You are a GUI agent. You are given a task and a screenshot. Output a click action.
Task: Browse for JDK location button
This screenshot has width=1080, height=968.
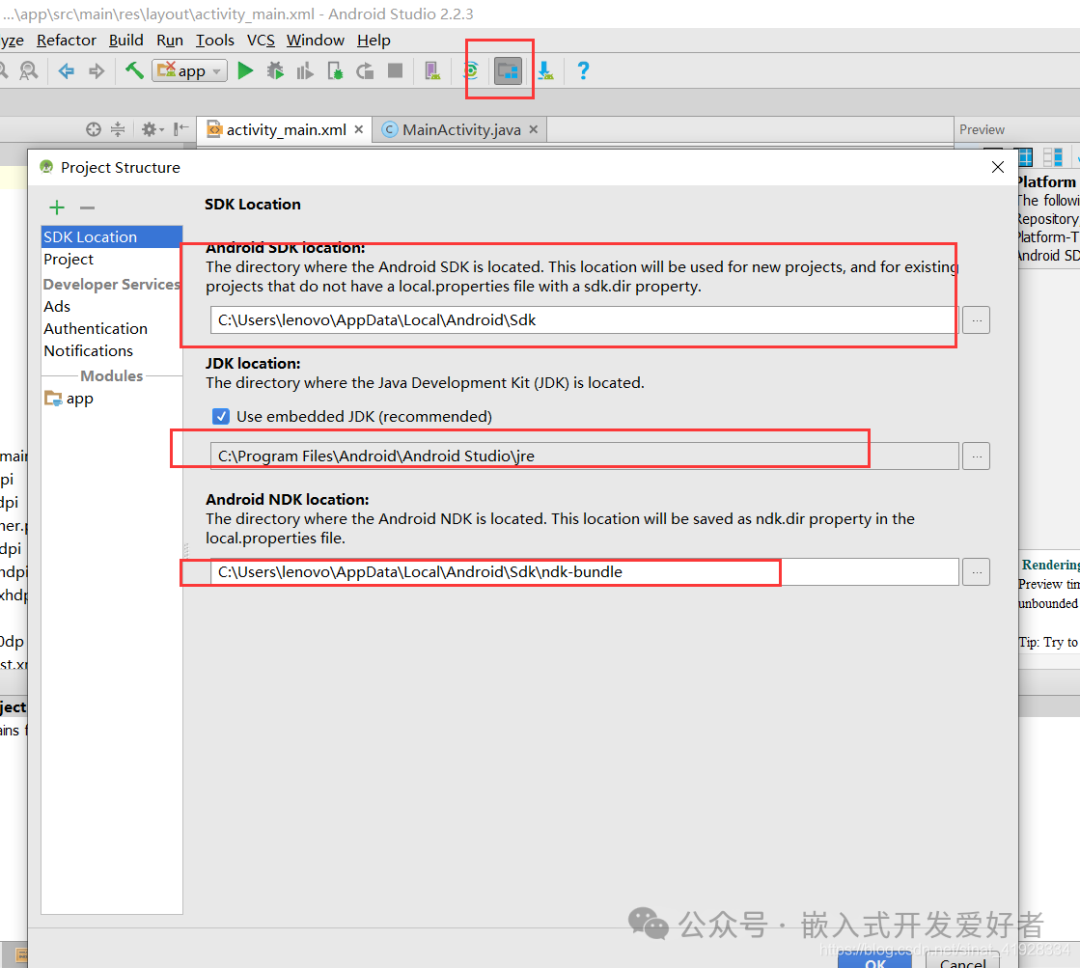976,456
